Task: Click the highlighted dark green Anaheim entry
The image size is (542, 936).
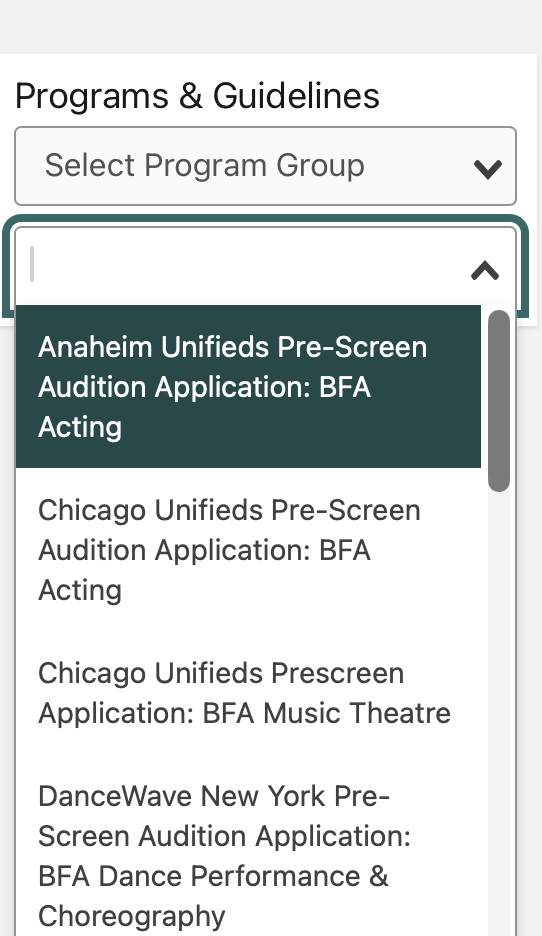Action: click(x=248, y=386)
